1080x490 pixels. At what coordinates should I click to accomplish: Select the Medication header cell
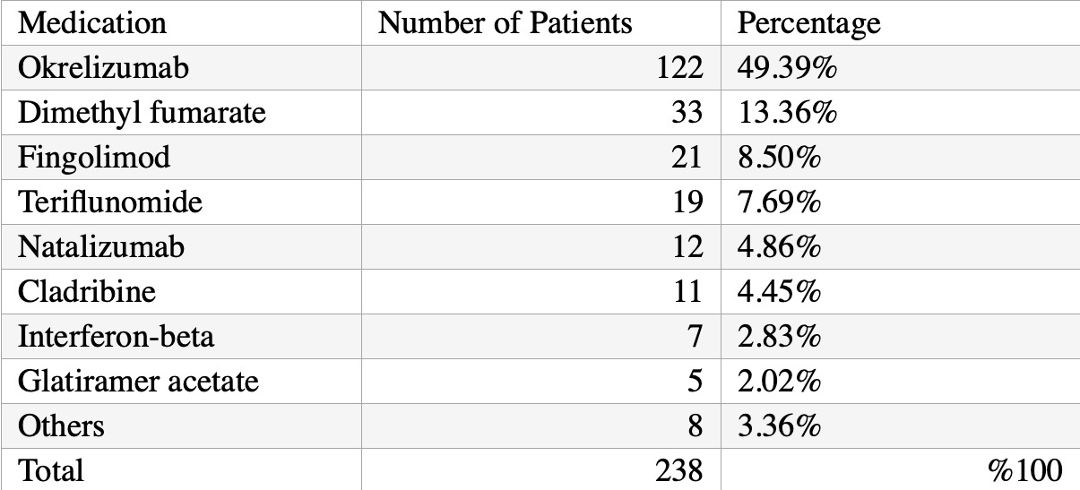click(x=181, y=23)
